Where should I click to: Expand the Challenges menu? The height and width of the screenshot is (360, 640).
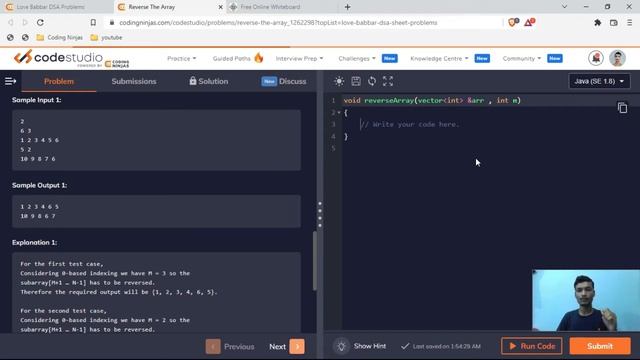[x=357, y=58]
